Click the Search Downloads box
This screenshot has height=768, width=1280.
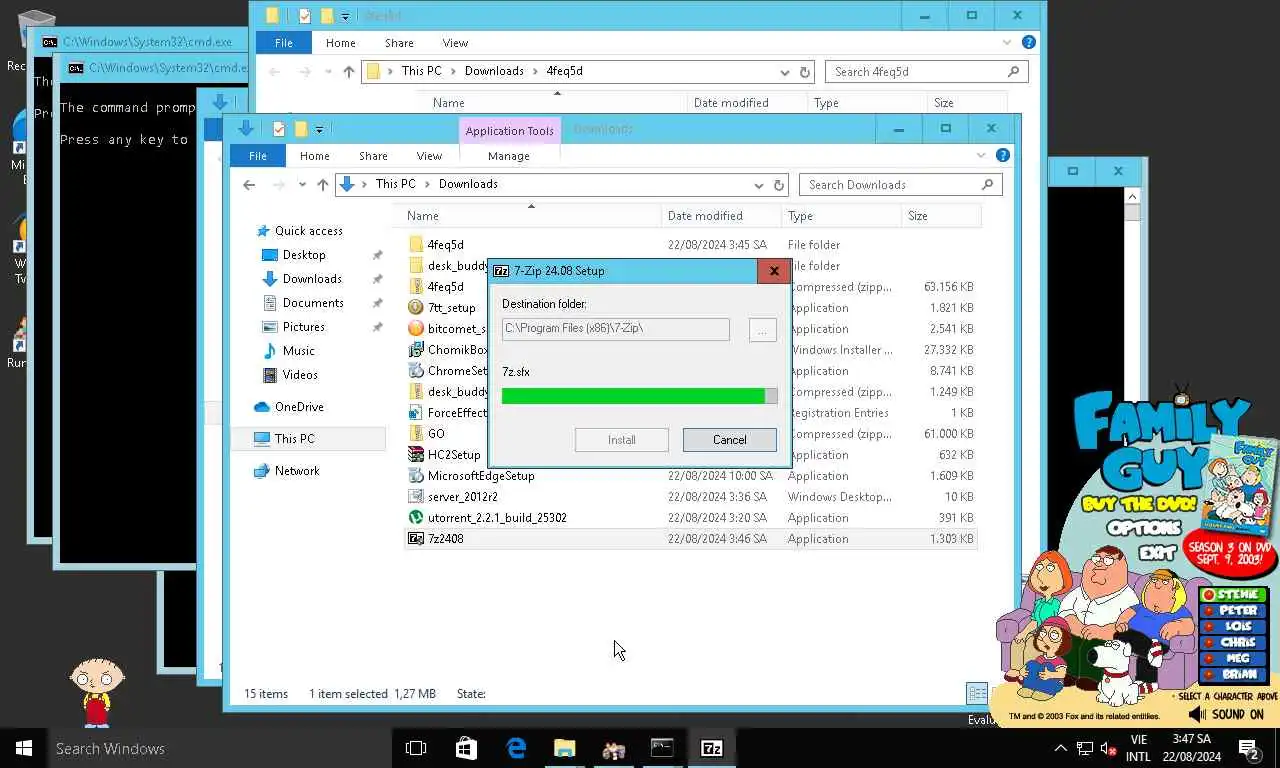click(x=900, y=185)
